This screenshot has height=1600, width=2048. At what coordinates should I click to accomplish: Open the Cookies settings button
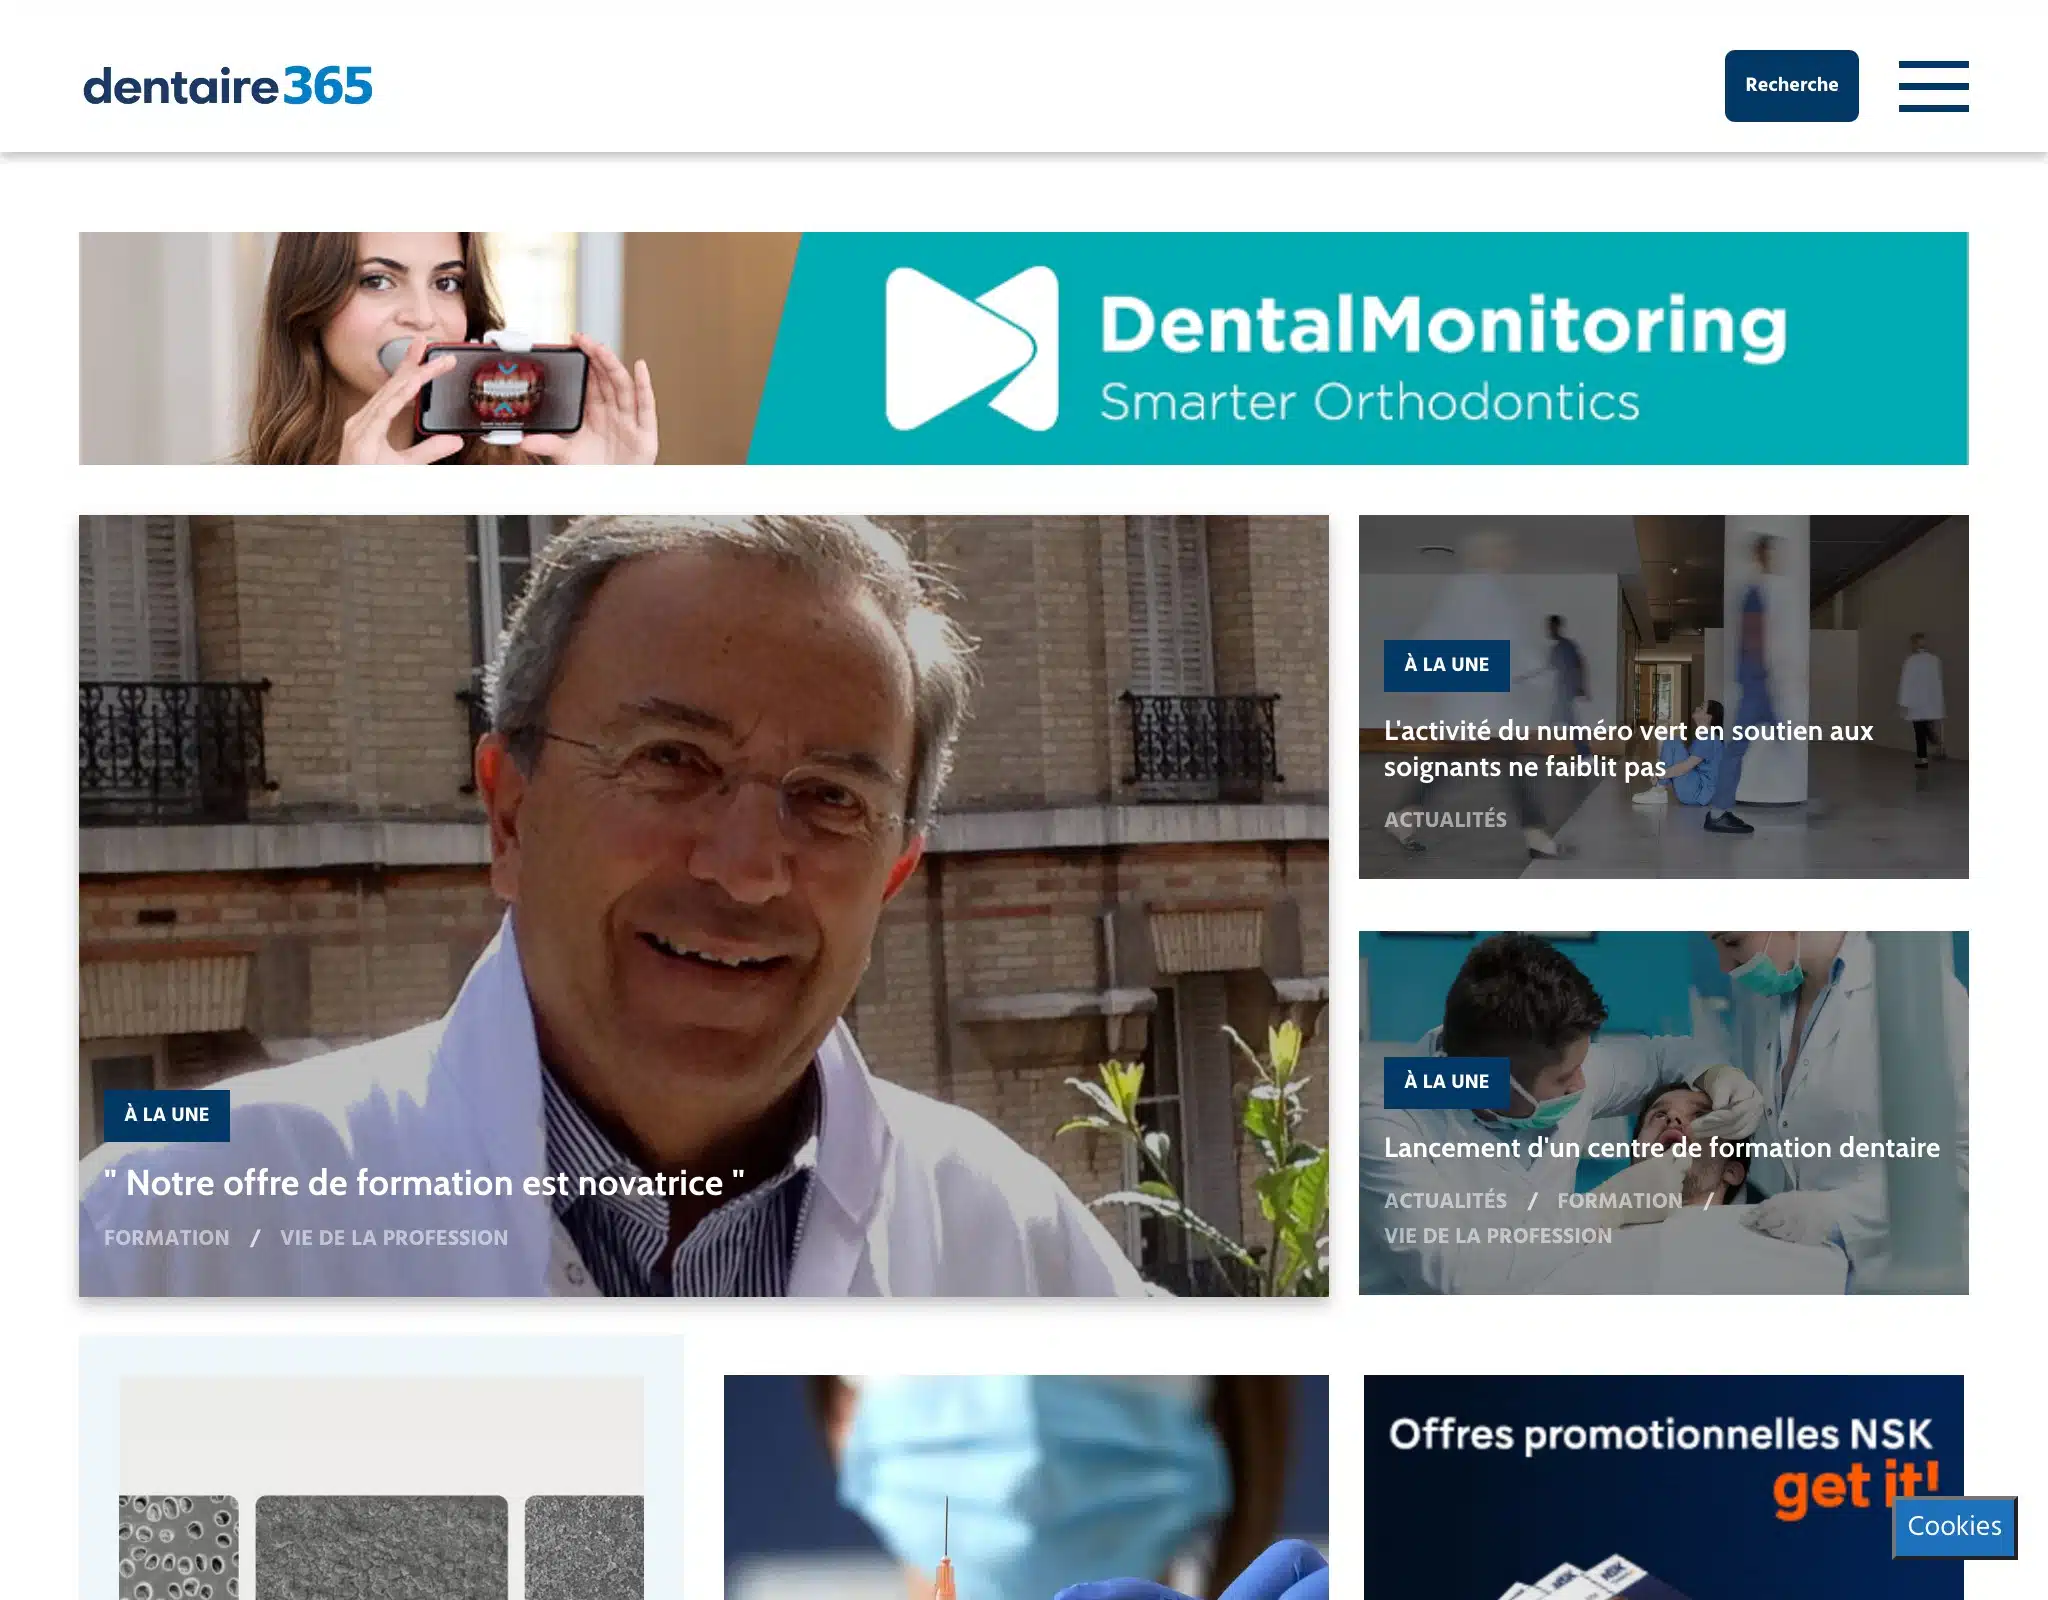(x=1954, y=1526)
